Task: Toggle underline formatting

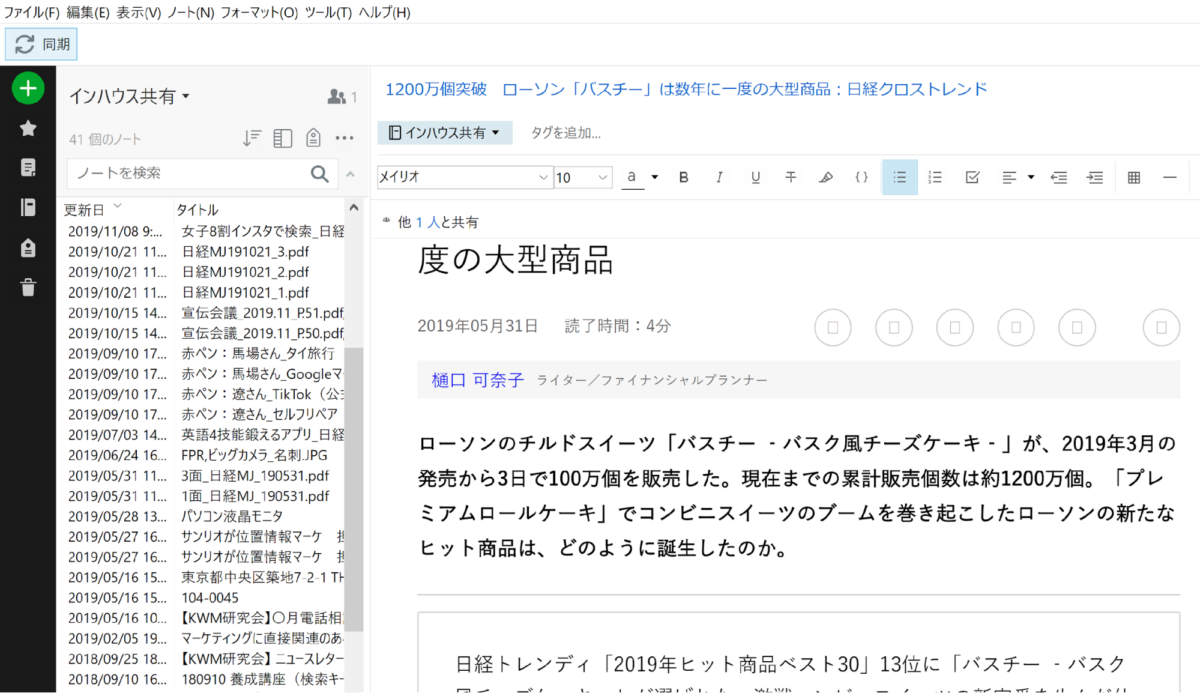Action: click(x=755, y=177)
